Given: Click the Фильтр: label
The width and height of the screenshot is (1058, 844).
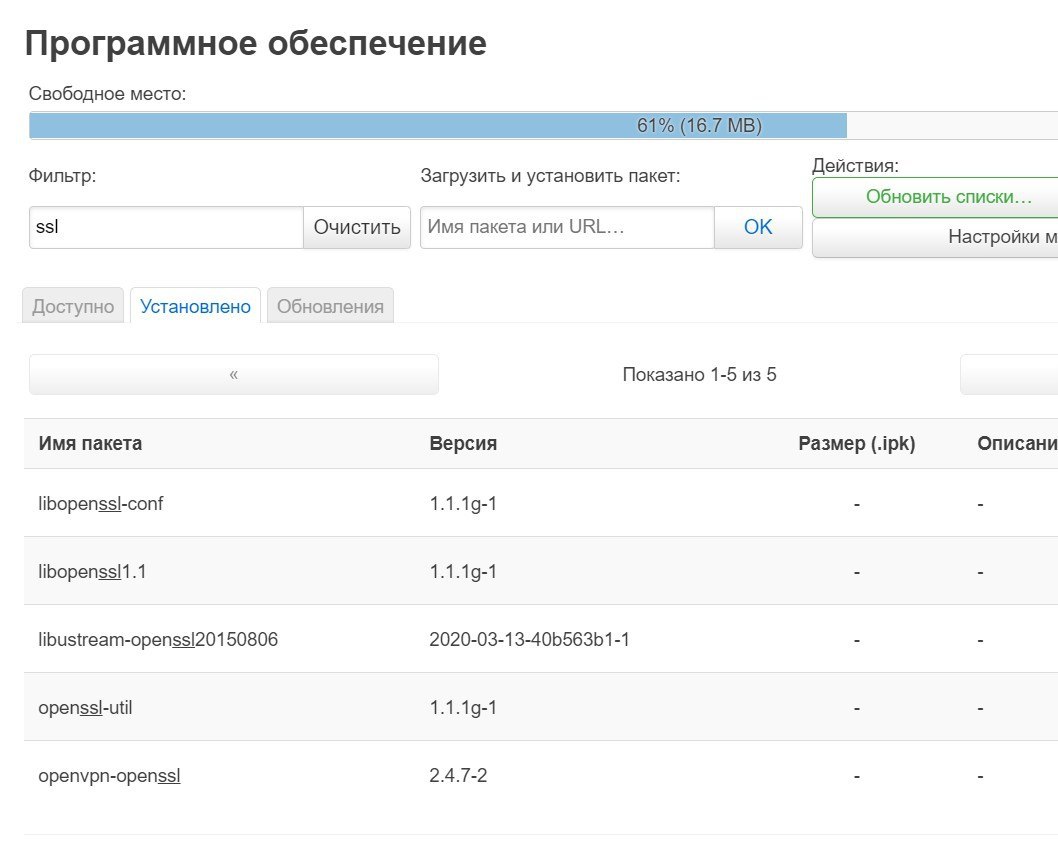Looking at the screenshot, I should pyautogui.click(x=62, y=176).
